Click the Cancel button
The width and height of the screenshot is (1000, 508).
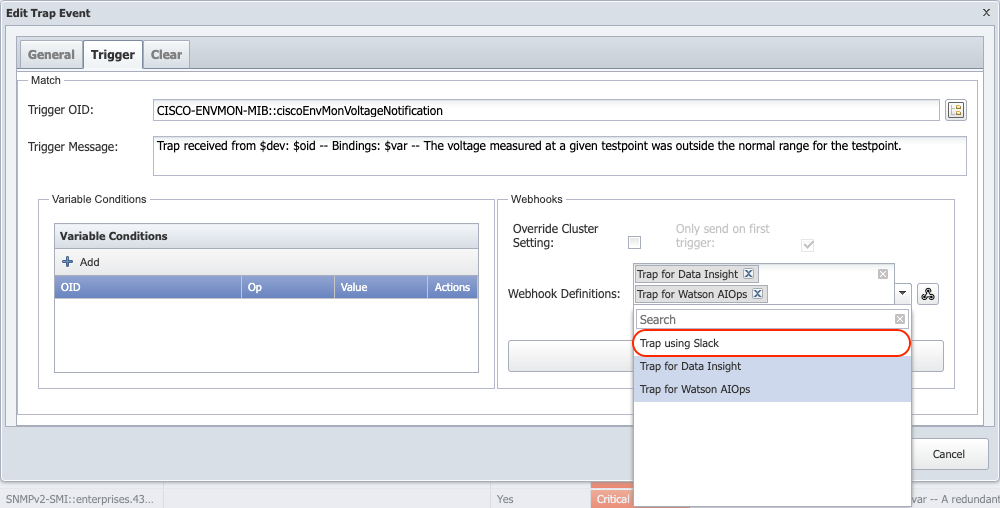tap(948, 454)
